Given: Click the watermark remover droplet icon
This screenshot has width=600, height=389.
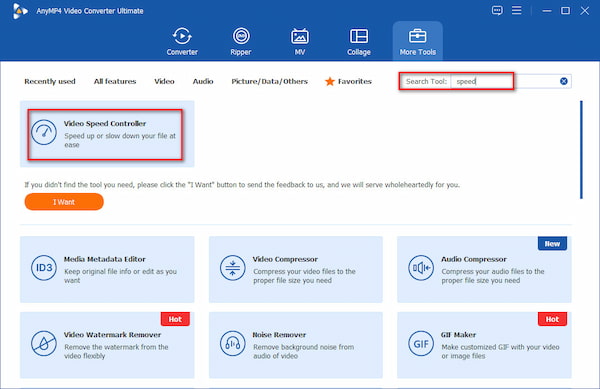Looking at the screenshot, I should click(44, 343).
